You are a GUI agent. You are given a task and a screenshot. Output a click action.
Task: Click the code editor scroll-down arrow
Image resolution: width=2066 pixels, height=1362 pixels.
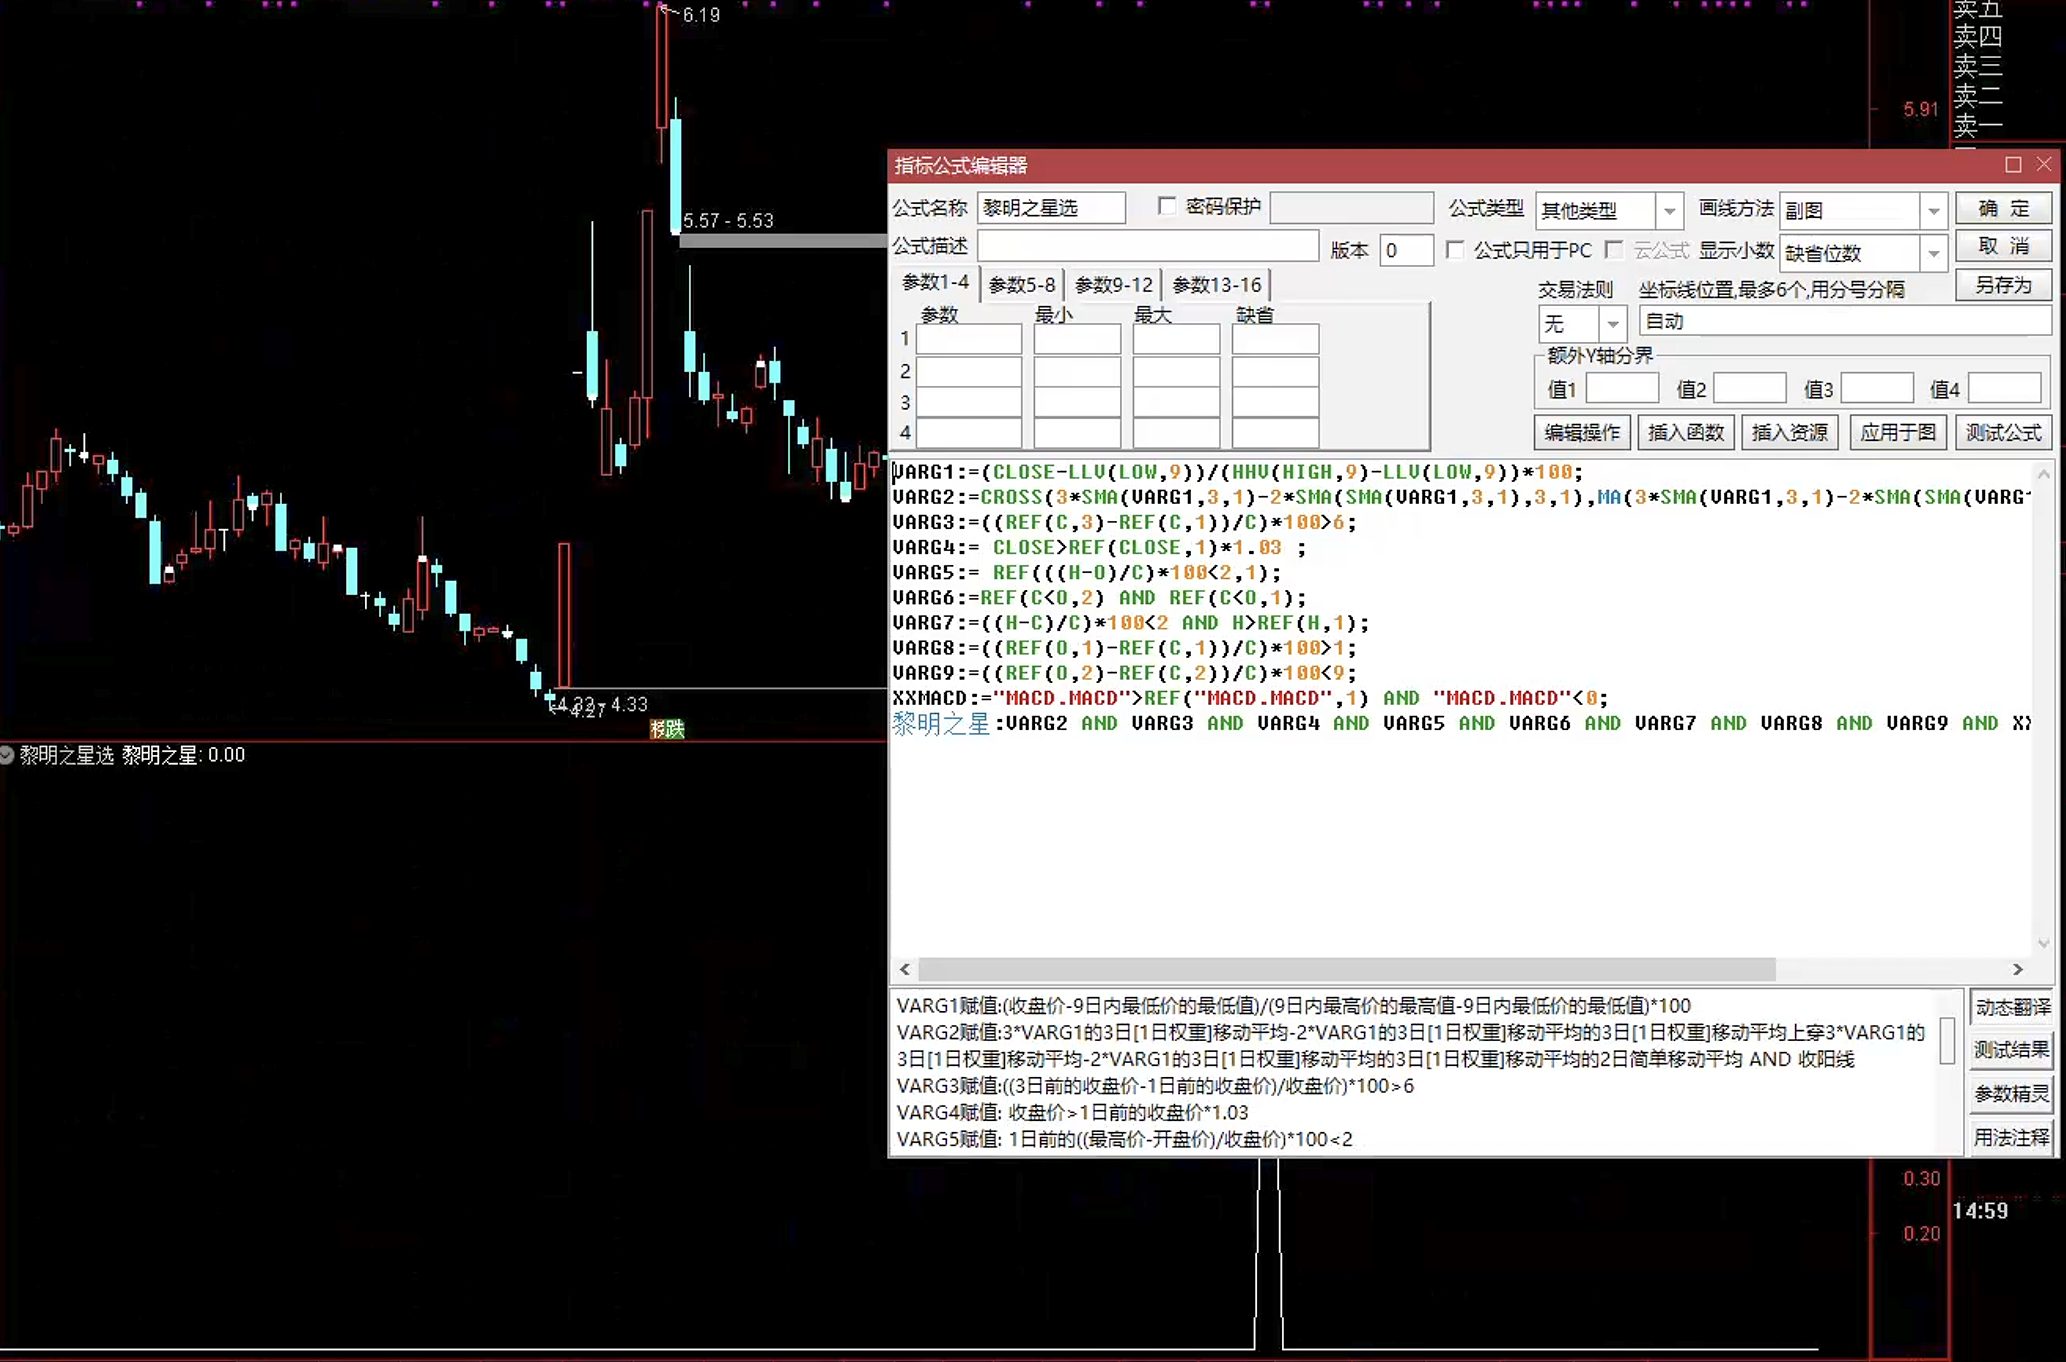click(2043, 942)
